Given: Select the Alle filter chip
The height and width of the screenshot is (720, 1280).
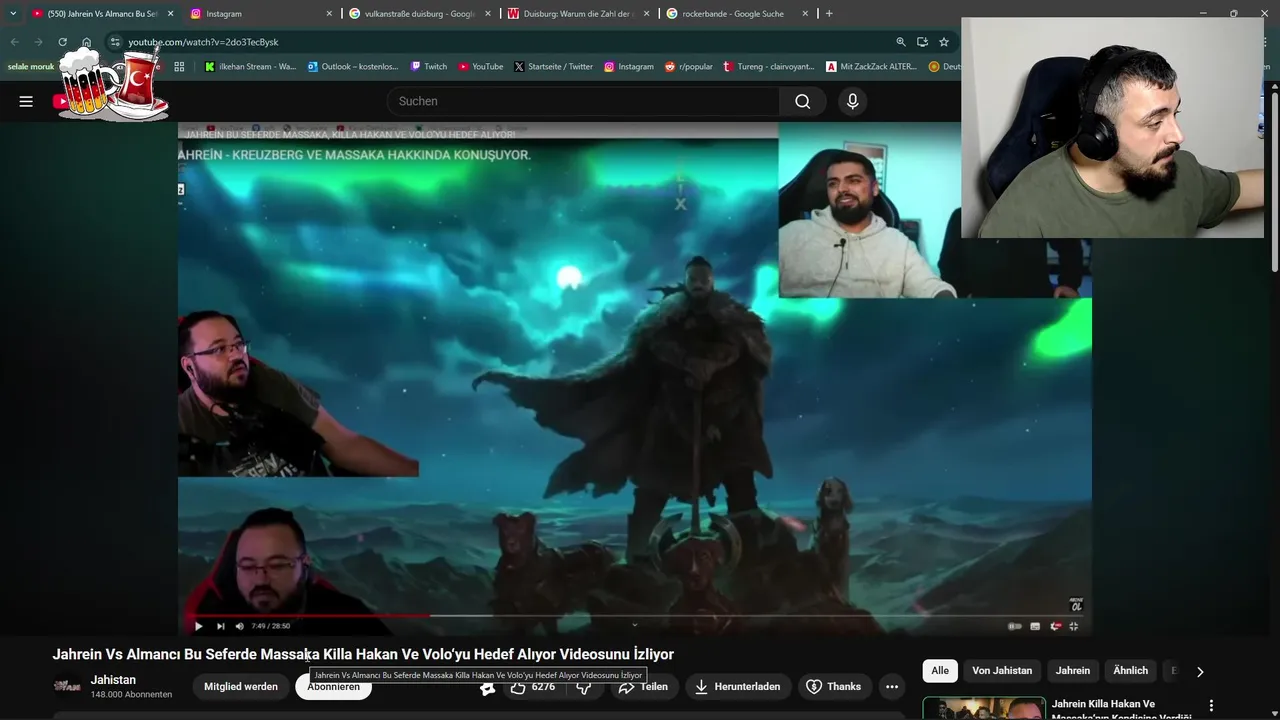Looking at the screenshot, I should click(x=940, y=671).
